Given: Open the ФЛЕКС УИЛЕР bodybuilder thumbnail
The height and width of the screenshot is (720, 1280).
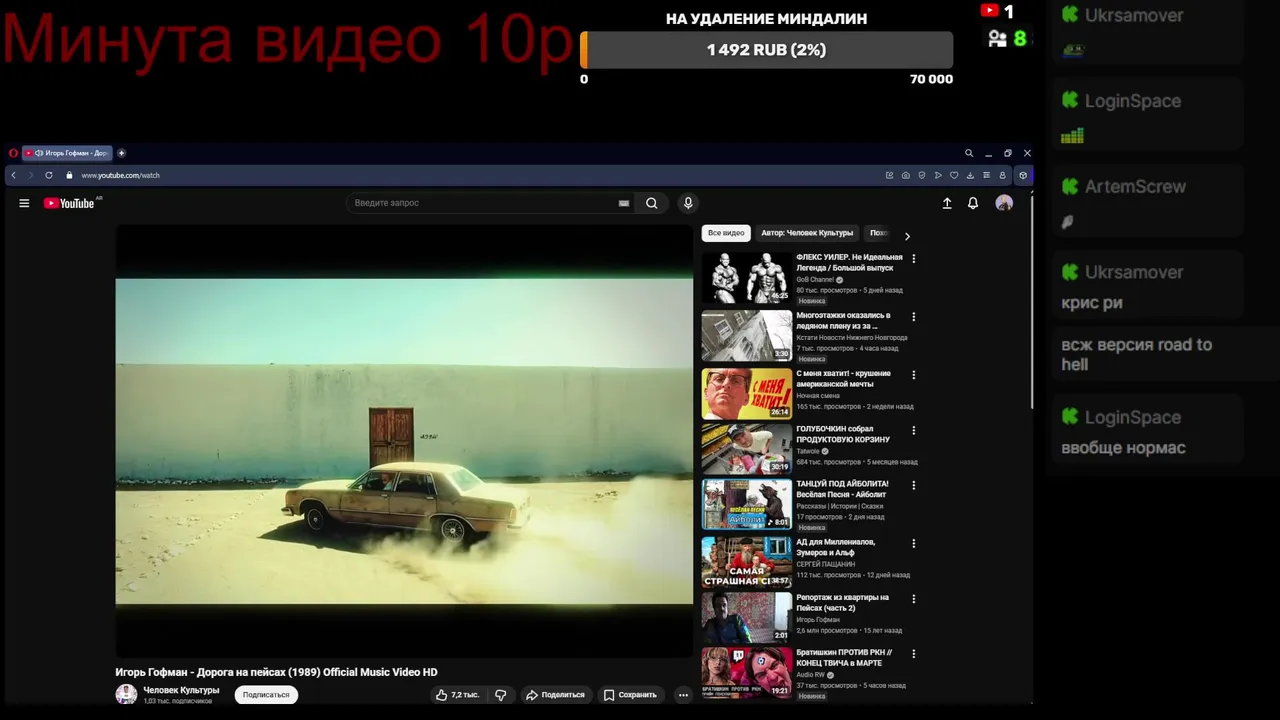Looking at the screenshot, I should click(x=746, y=277).
